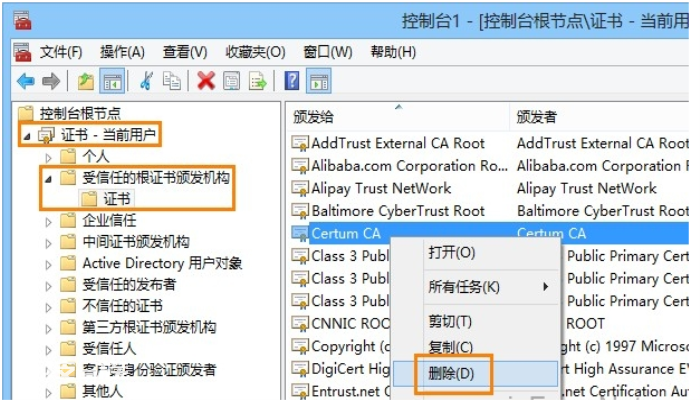Screen dimensions: 700x400
Task: Click the certificate icon of Alibaba.com Corporation row
Action: pos(300,166)
